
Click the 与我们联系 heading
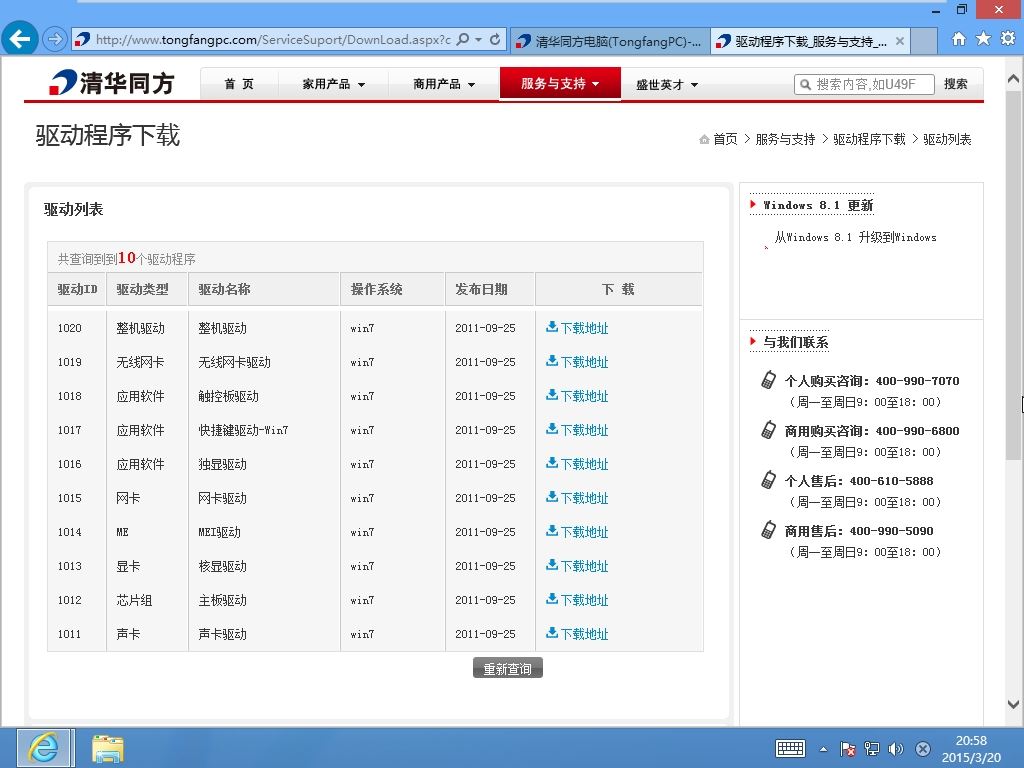[795, 342]
